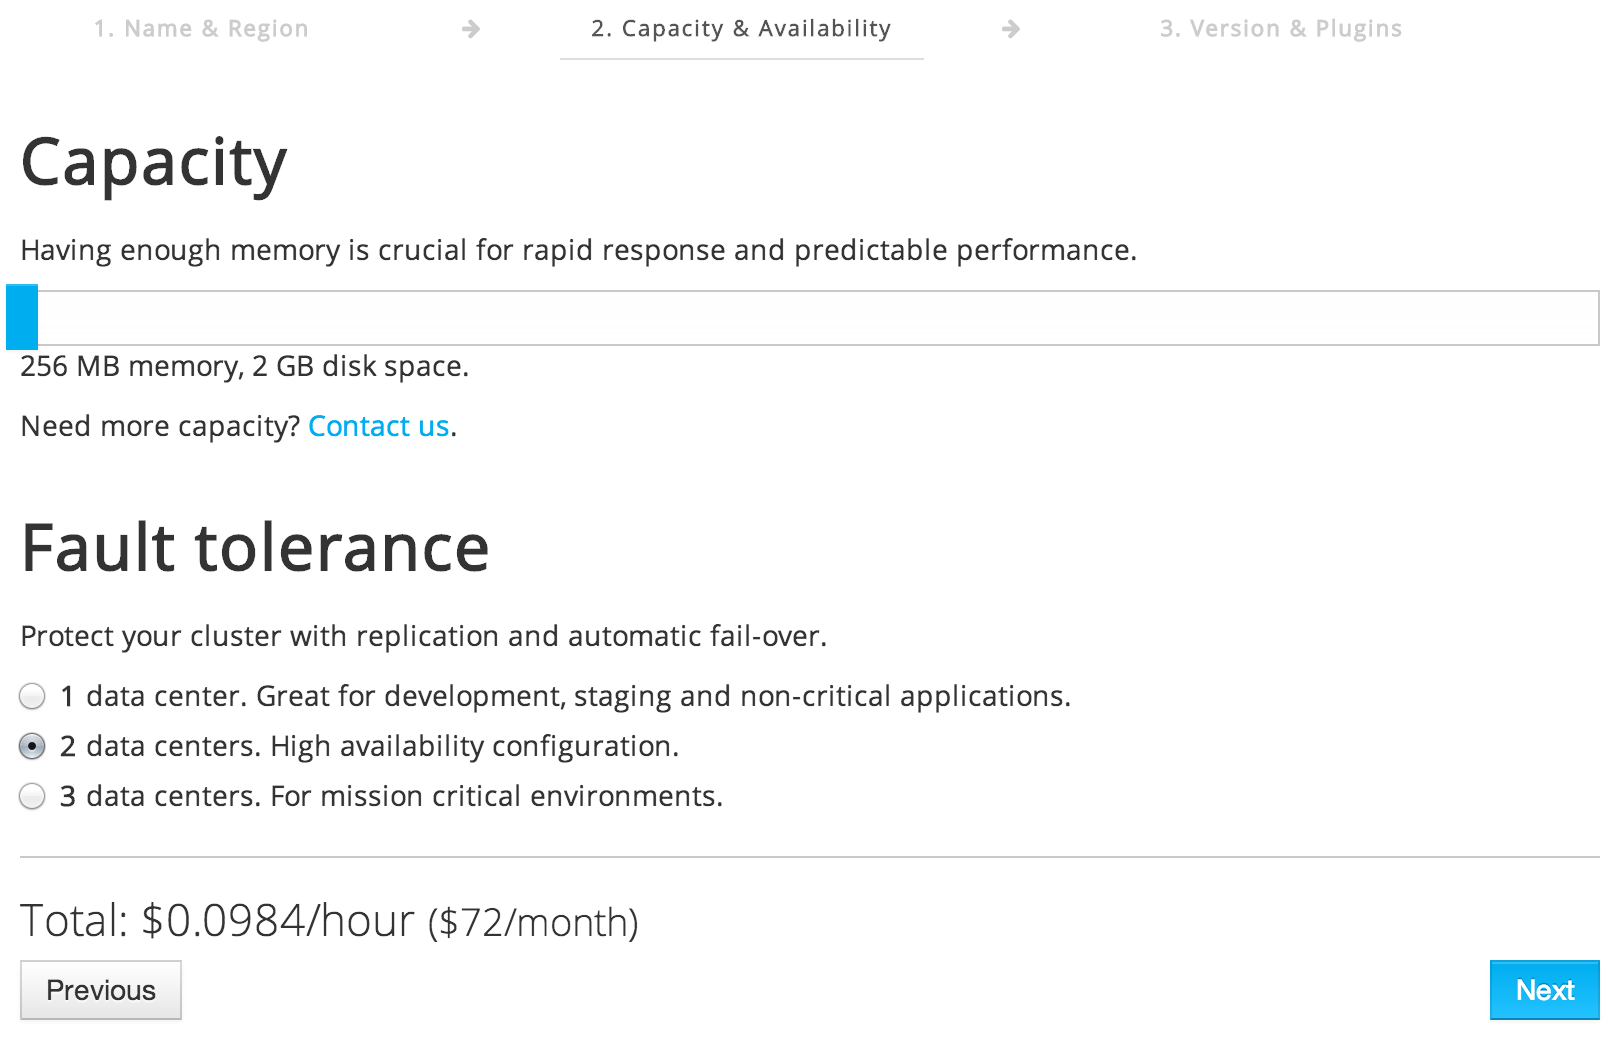Image resolution: width=1620 pixels, height=1038 pixels.
Task: Click the arrow icon before Version & Plugins
Action: (x=1012, y=29)
